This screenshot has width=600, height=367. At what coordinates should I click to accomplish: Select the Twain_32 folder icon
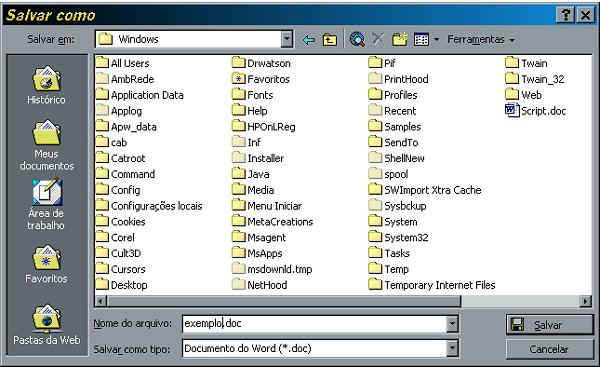pyautogui.click(x=512, y=79)
